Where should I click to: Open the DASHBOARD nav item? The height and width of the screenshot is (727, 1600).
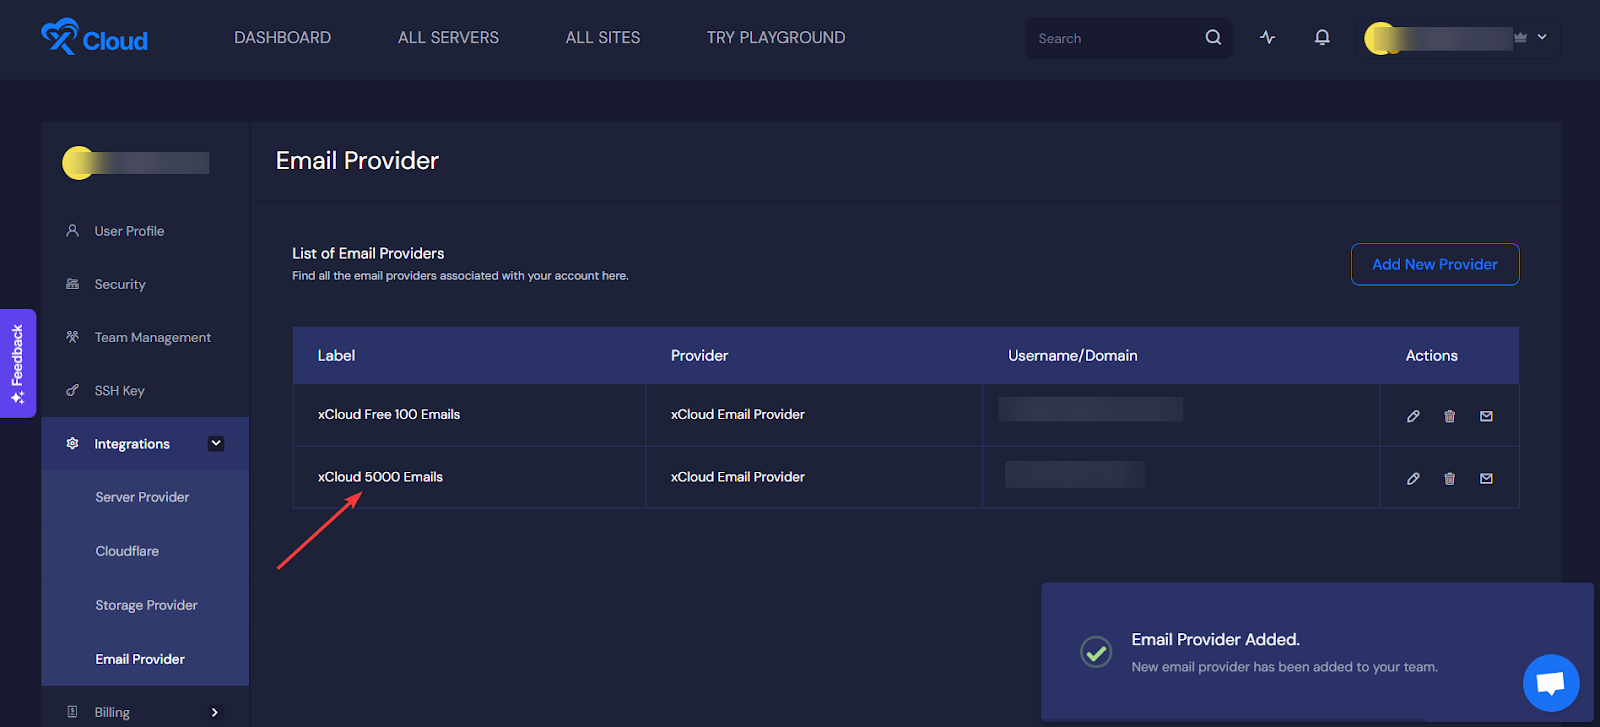tap(282, 38)
